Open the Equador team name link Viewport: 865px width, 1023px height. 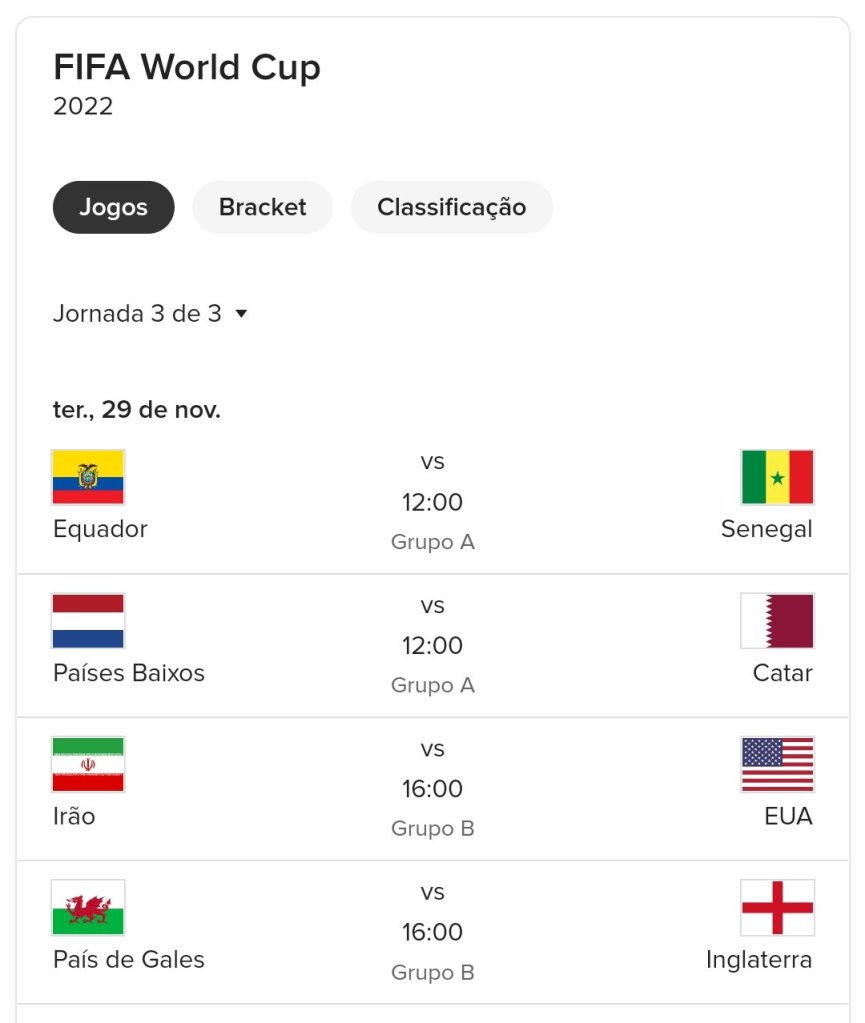(x=100, y=529)
